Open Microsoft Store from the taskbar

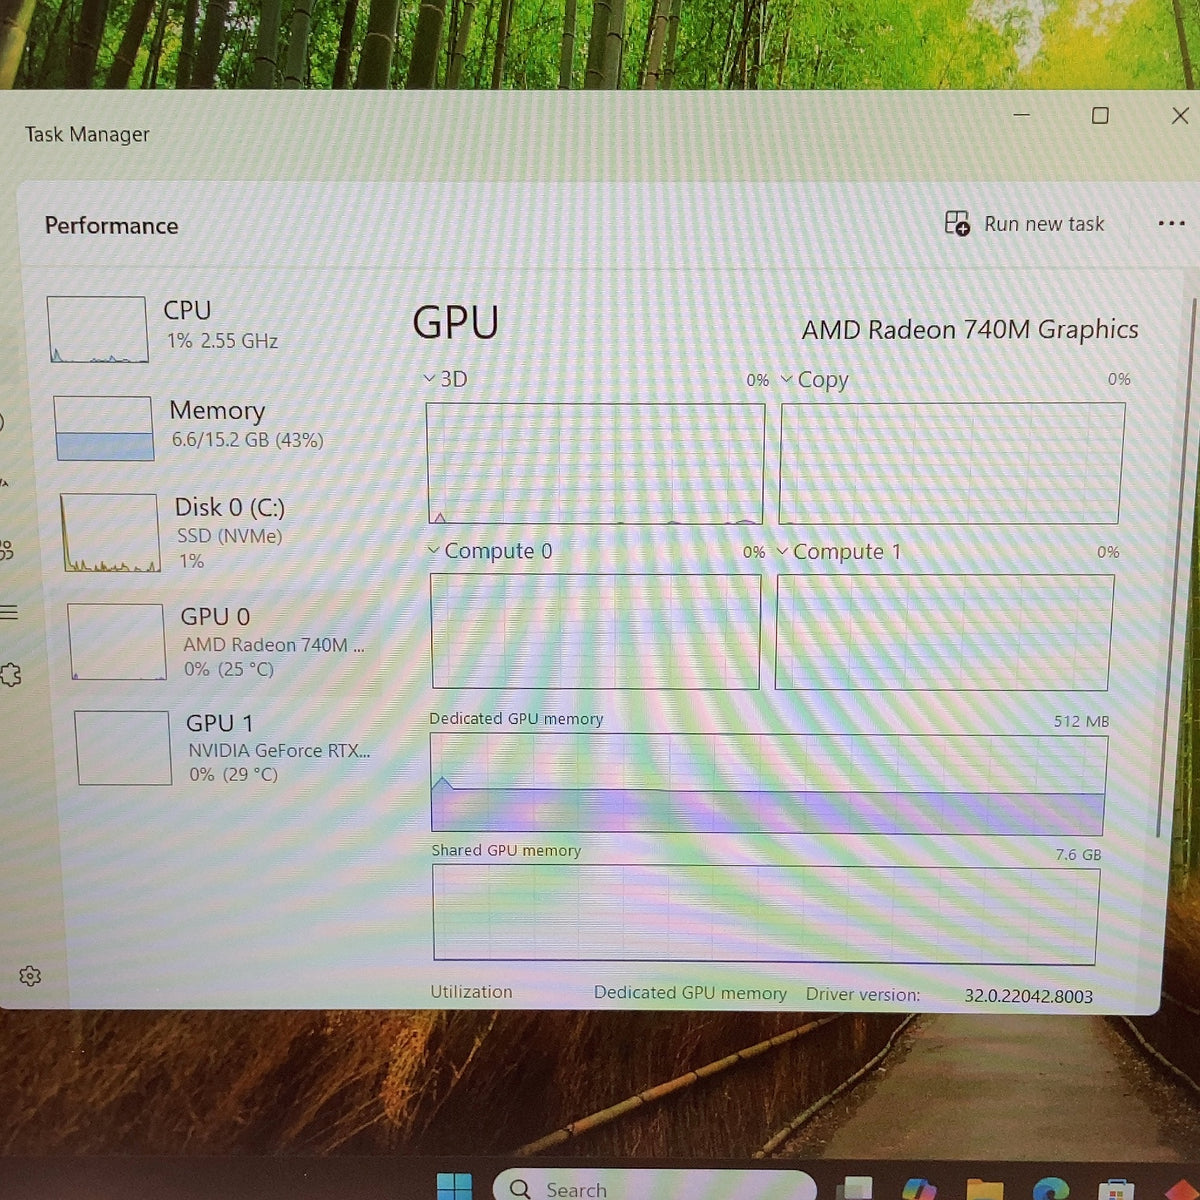(x=1115, y=1190)
